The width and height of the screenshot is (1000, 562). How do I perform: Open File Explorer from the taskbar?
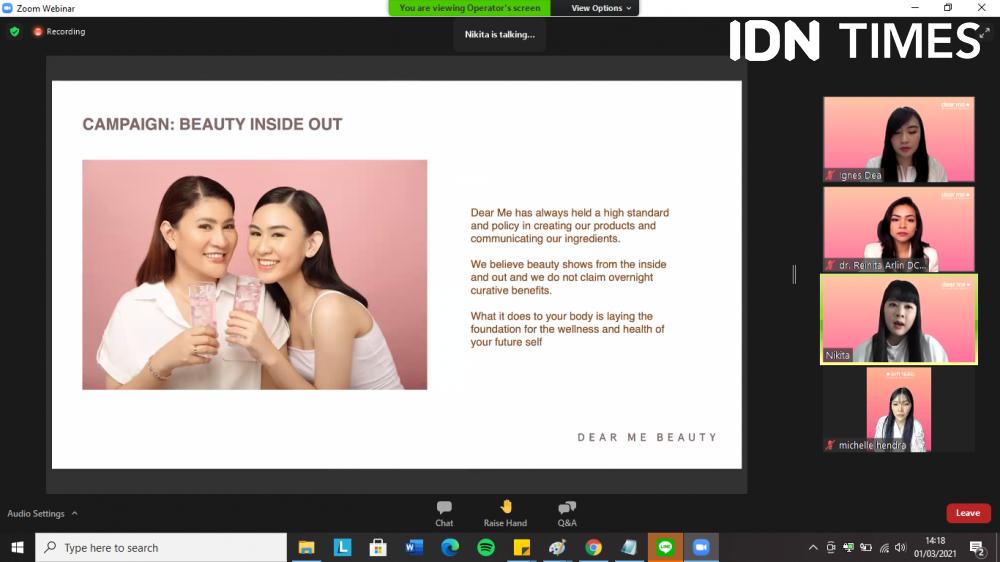coord(307,547)
